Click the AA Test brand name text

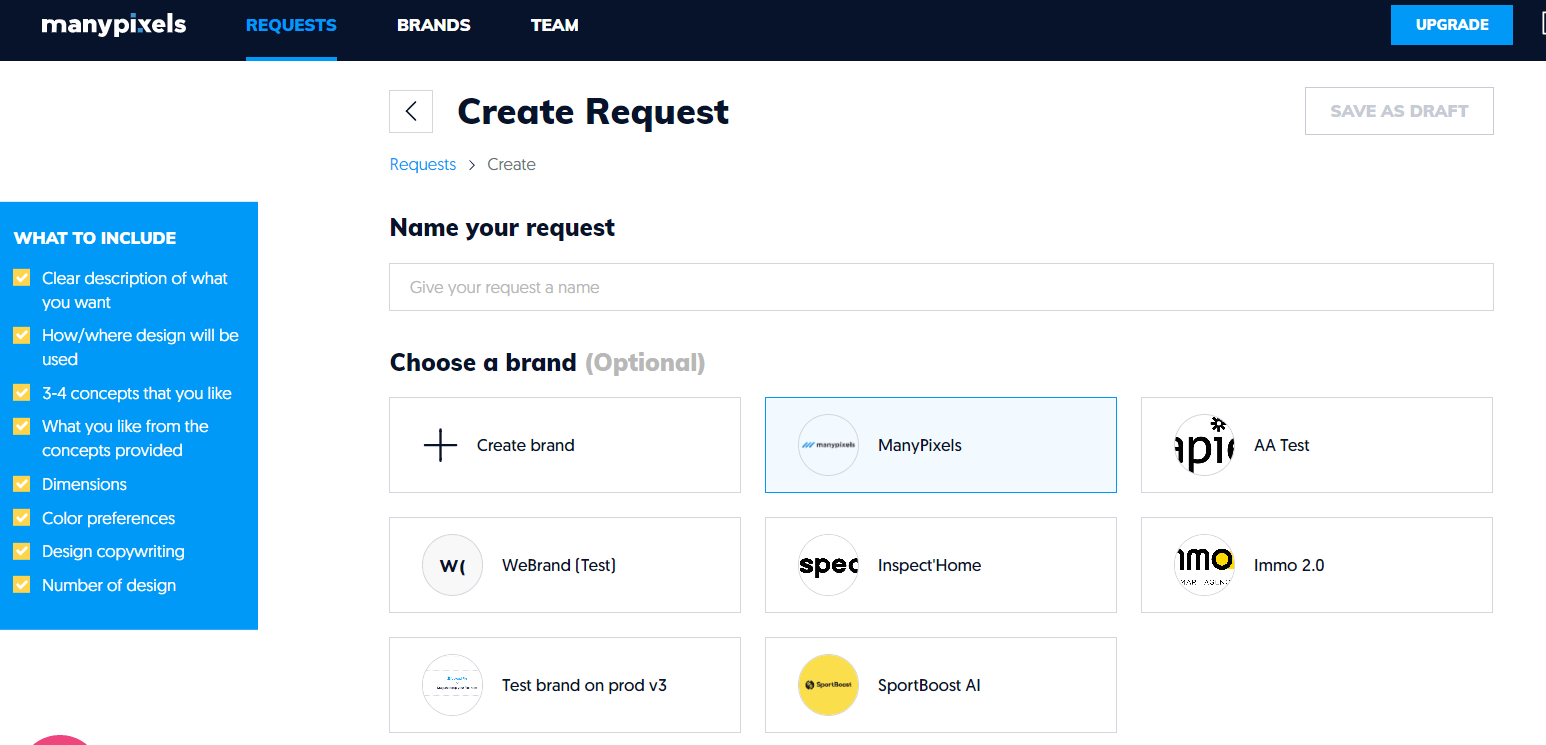(x=1282, y=446)
